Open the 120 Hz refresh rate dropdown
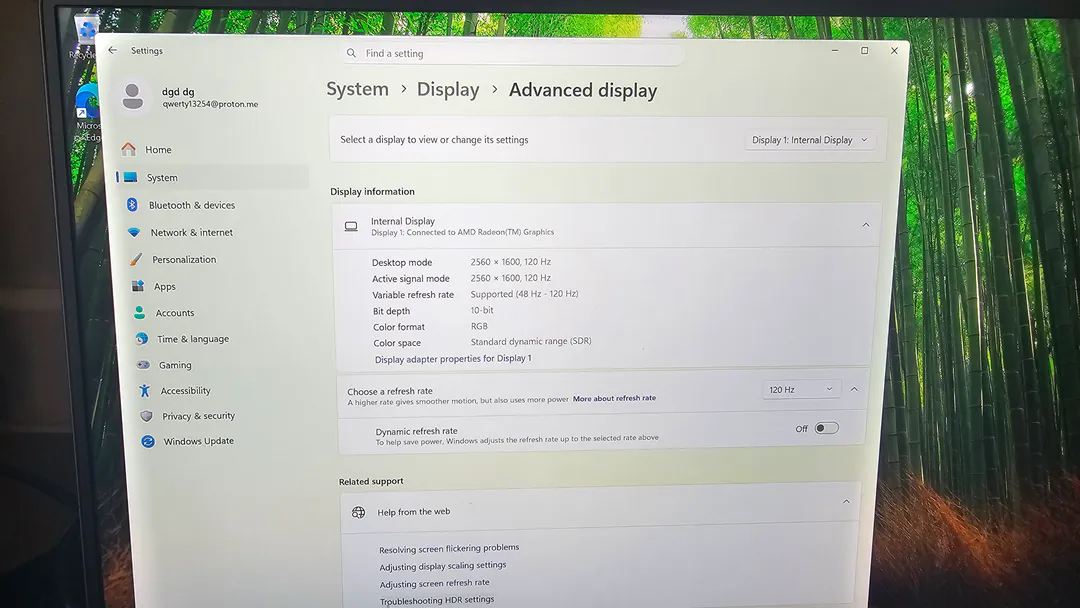Viewport: 1080px width, 608px height. pyautogui.click(x=800, y=390)
